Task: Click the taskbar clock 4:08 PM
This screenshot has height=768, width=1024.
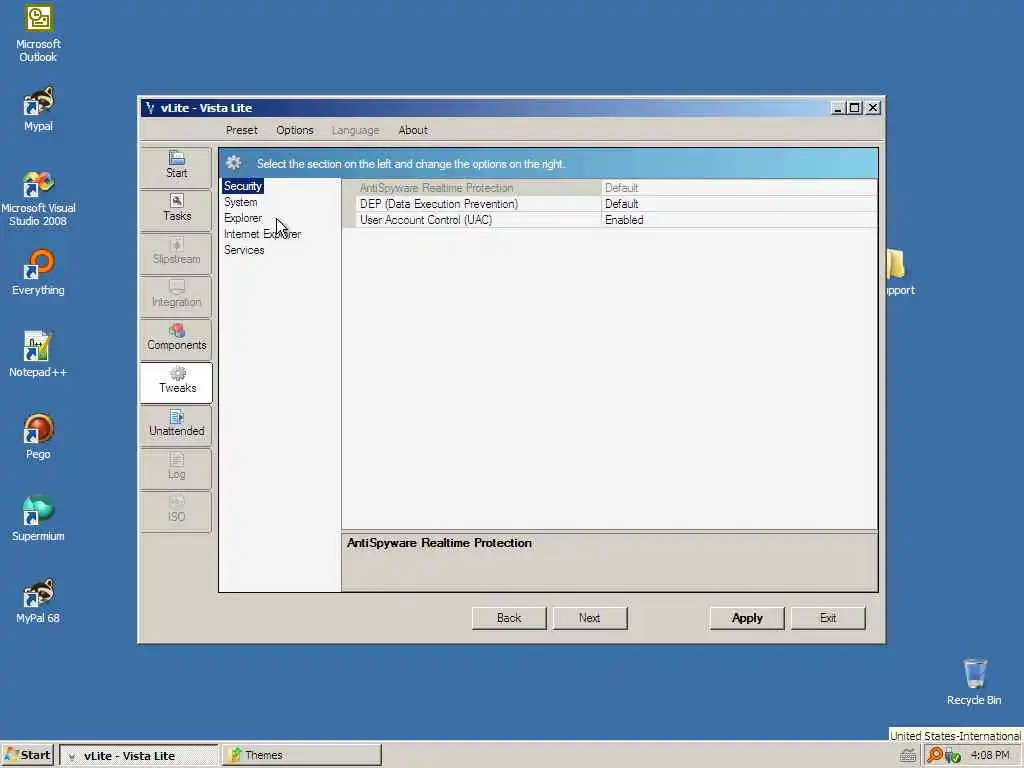Action: tap(990, 755)
